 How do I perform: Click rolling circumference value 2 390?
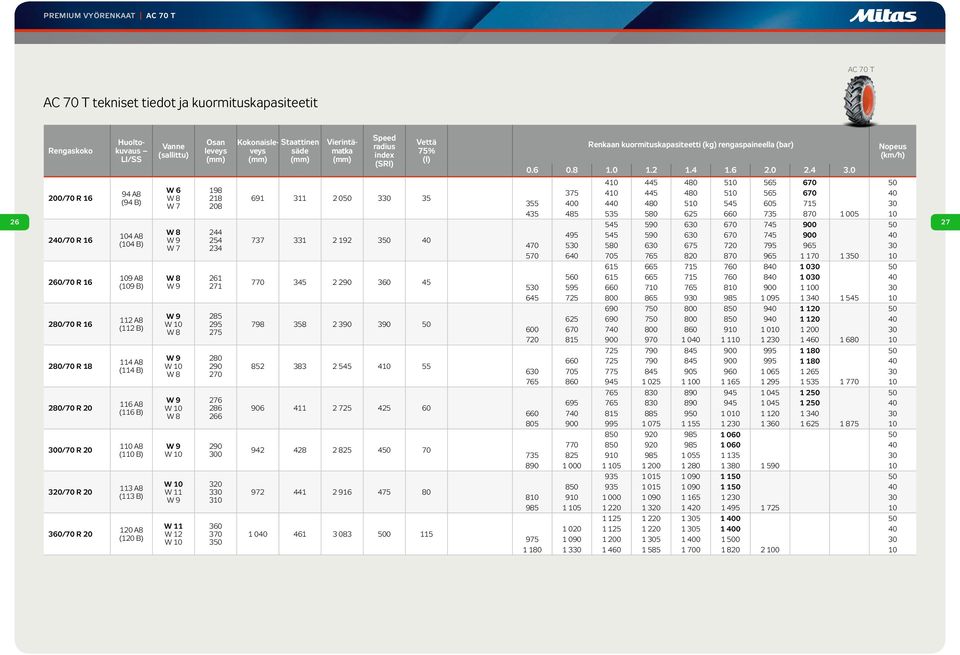click(342, 324)
